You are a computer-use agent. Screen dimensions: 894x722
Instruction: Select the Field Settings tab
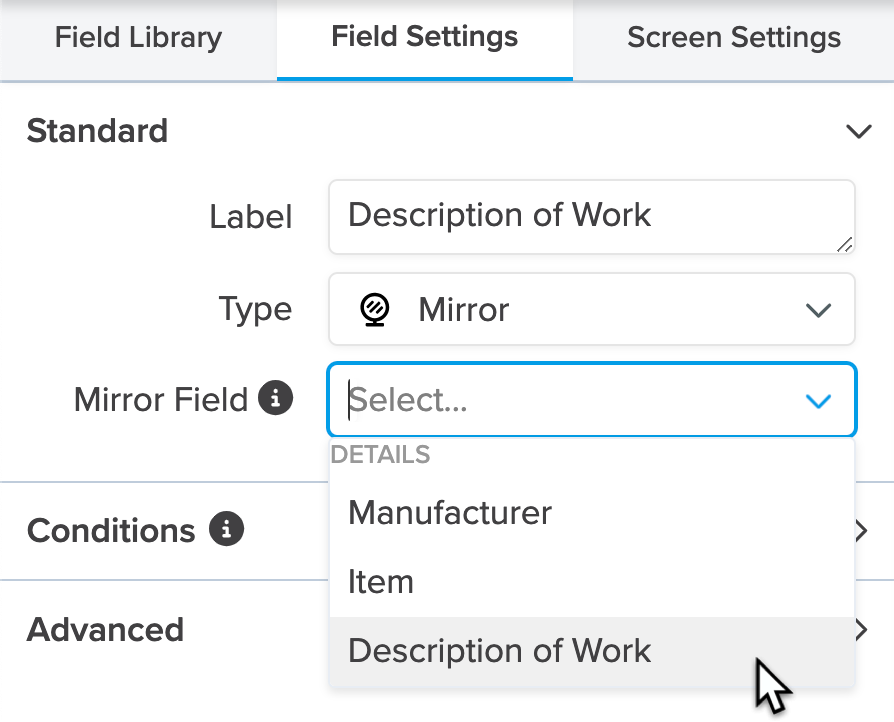[425, 38]
